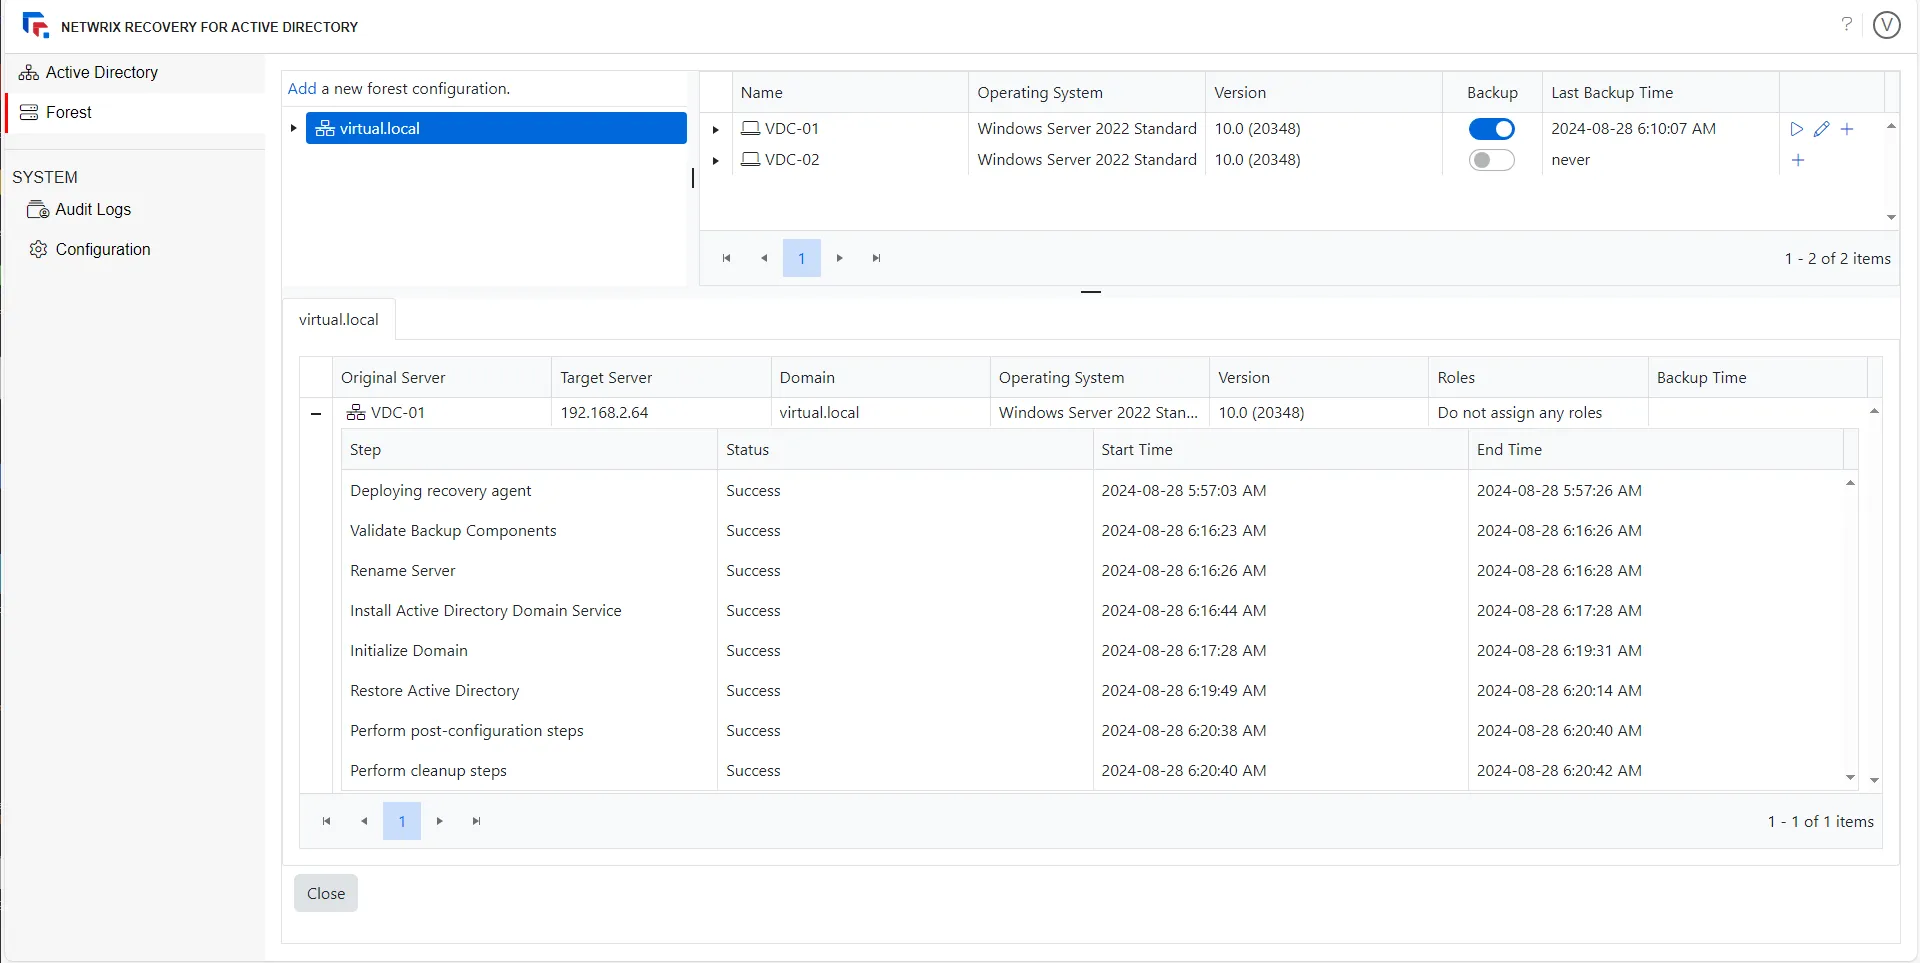The image size is (1920, 963).
Task: Click the Netwrix logo icon
Action: coord(36,26)
